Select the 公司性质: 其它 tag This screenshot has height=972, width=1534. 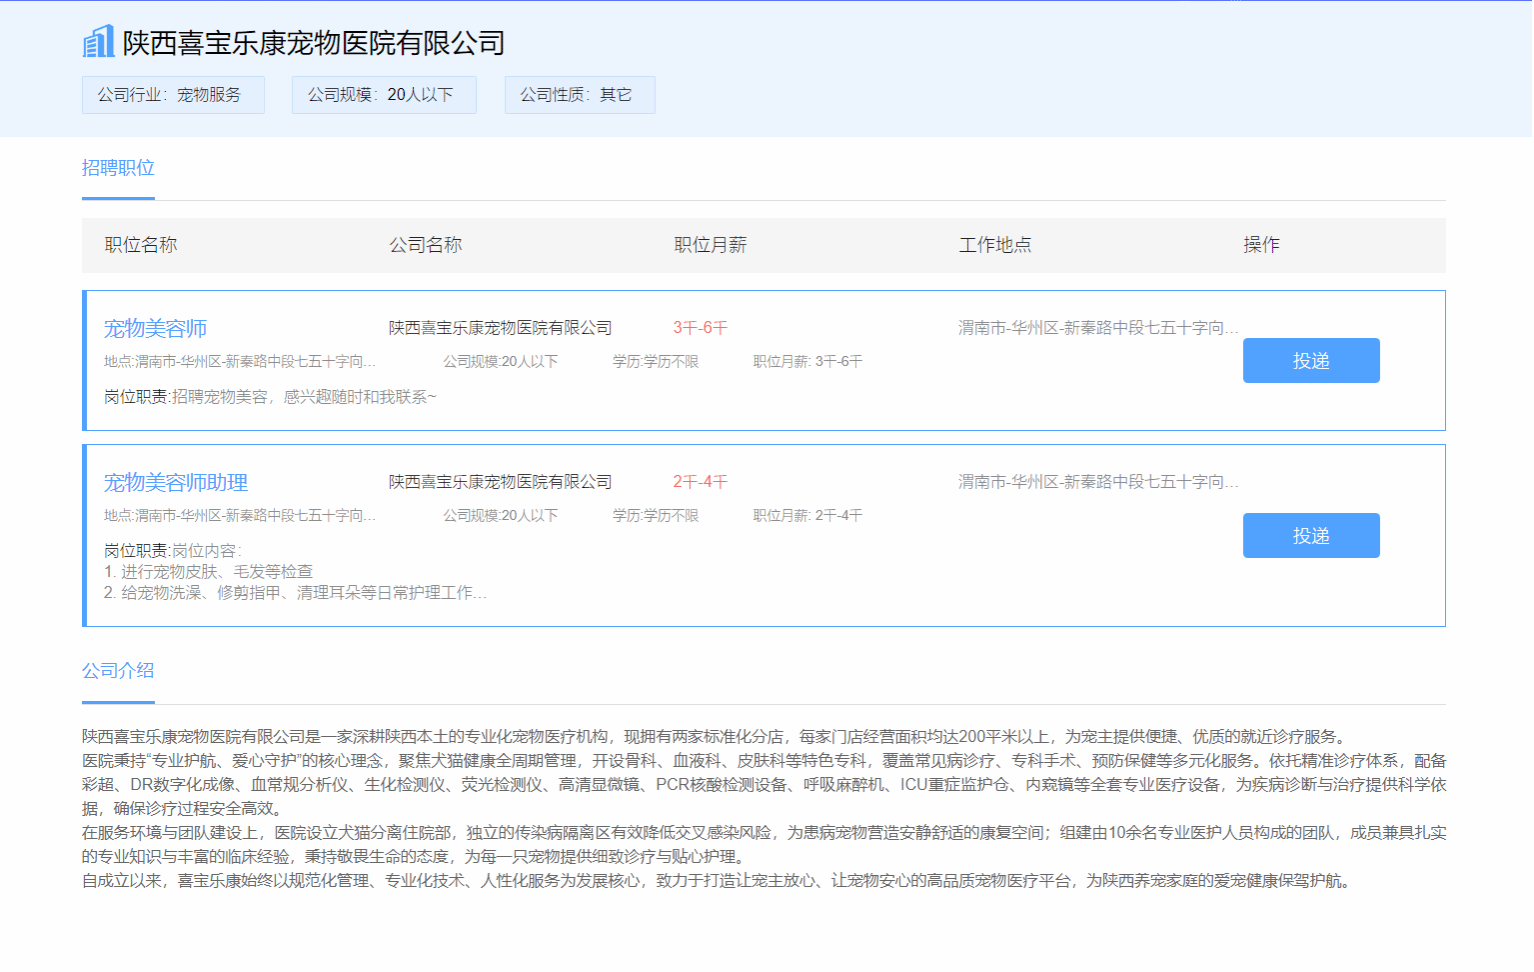(579, 95)
